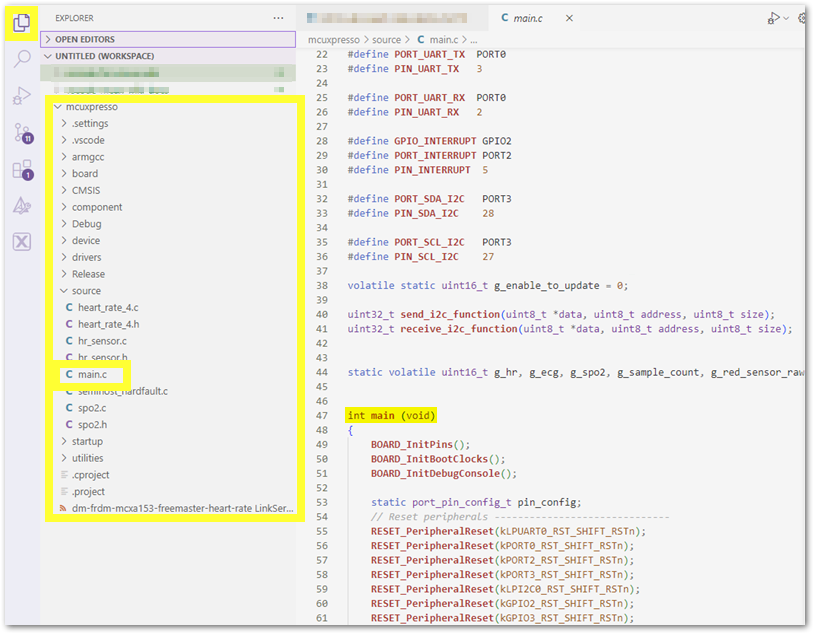This screenshot has height=634, width=814.
Task: Open Explorer more actions ellipsis
Action: [x=278, y=18]
